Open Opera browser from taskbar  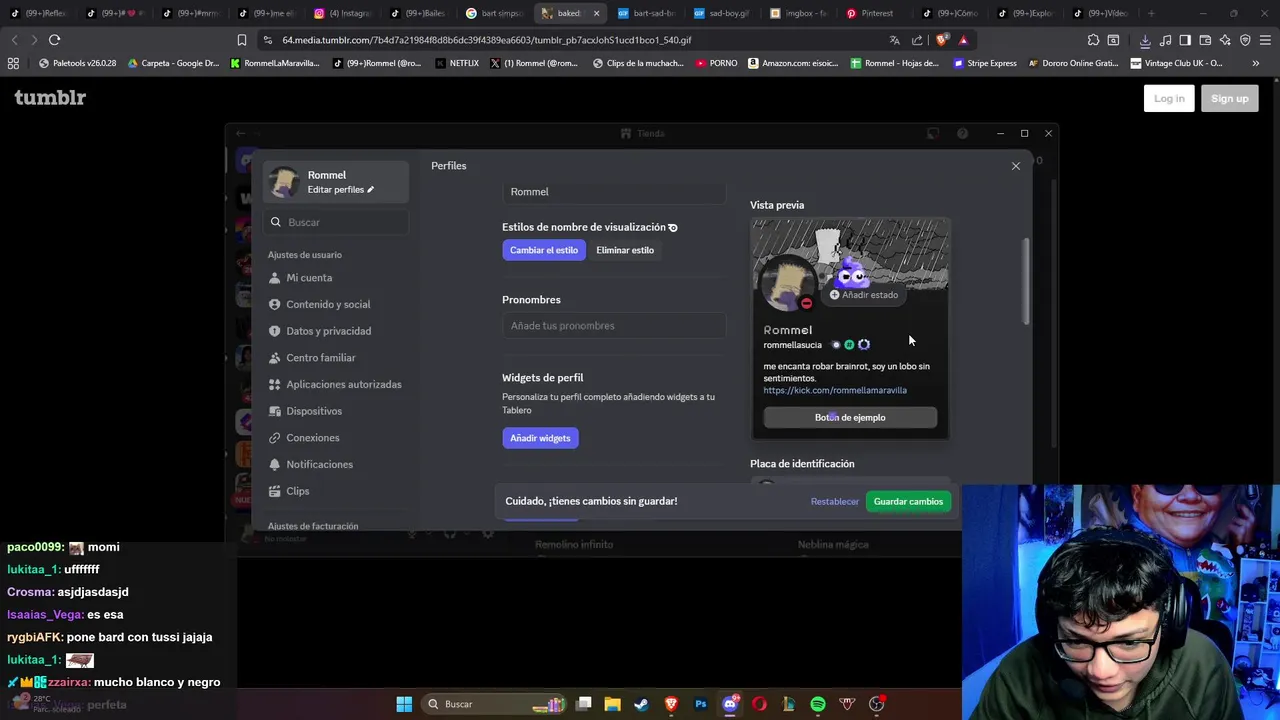[x=759, y=704]
